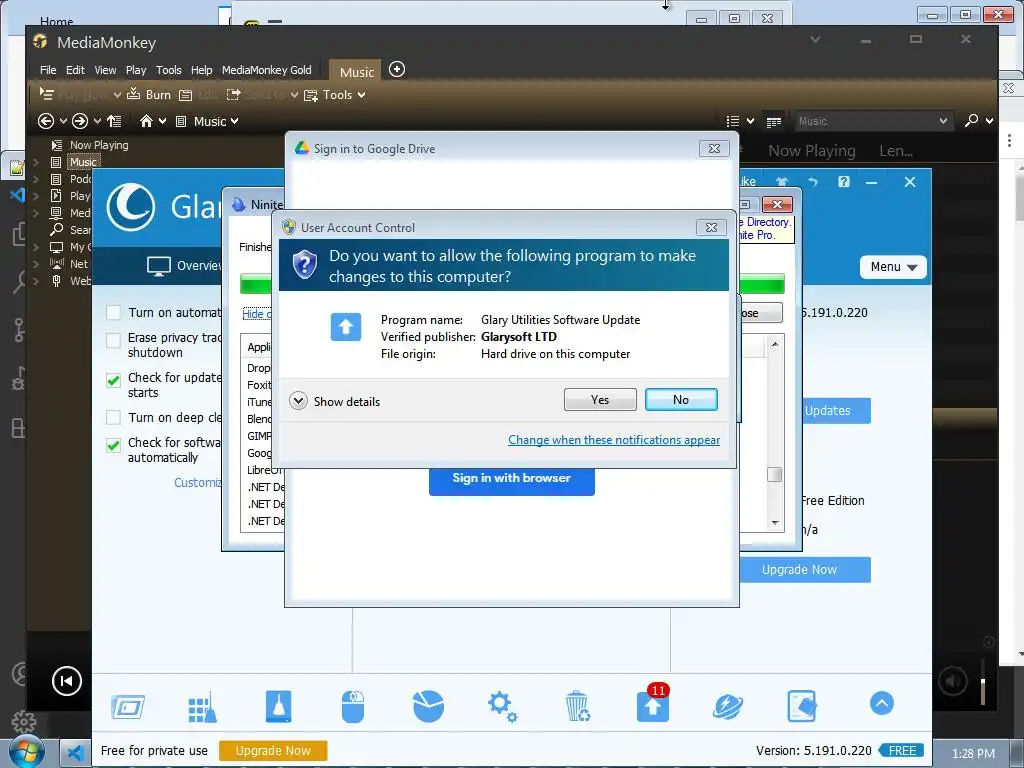Select MediaMonkey Music tab
Image resolution: width=1024 pixels, height=768 pixels.
pyautogui.click(x=357, y=72)
